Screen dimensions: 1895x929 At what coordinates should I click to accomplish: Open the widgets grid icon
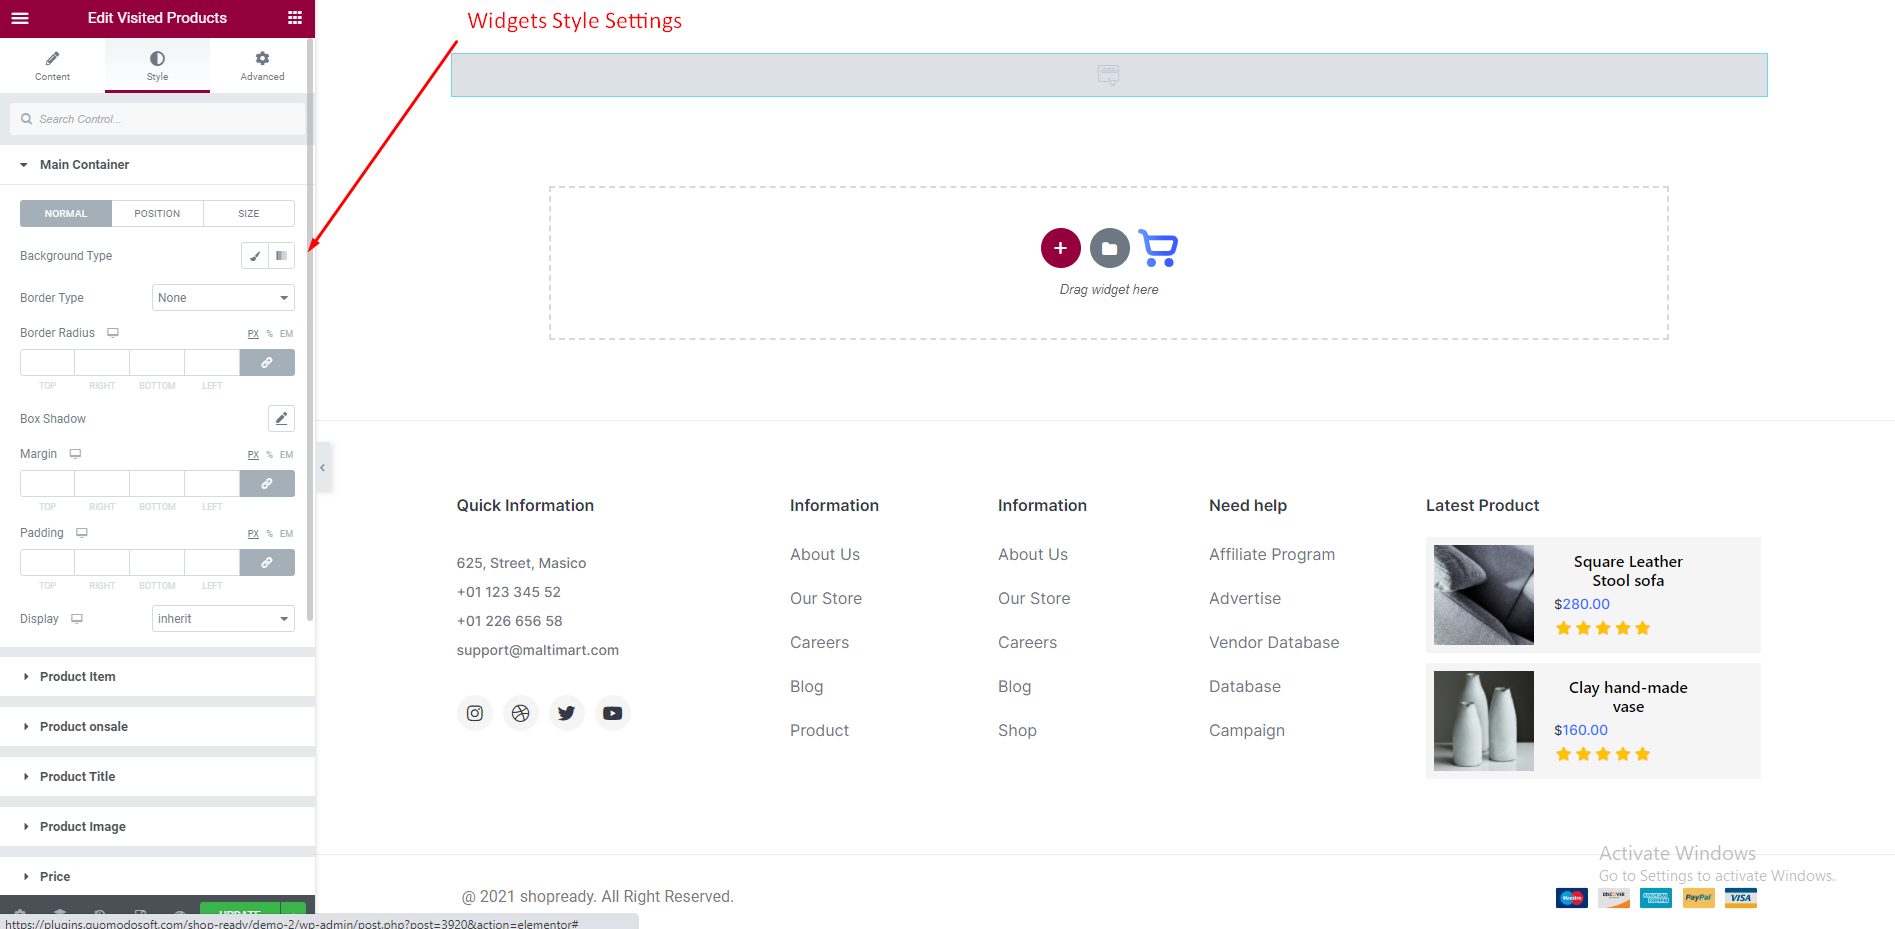tap(294, 18)
